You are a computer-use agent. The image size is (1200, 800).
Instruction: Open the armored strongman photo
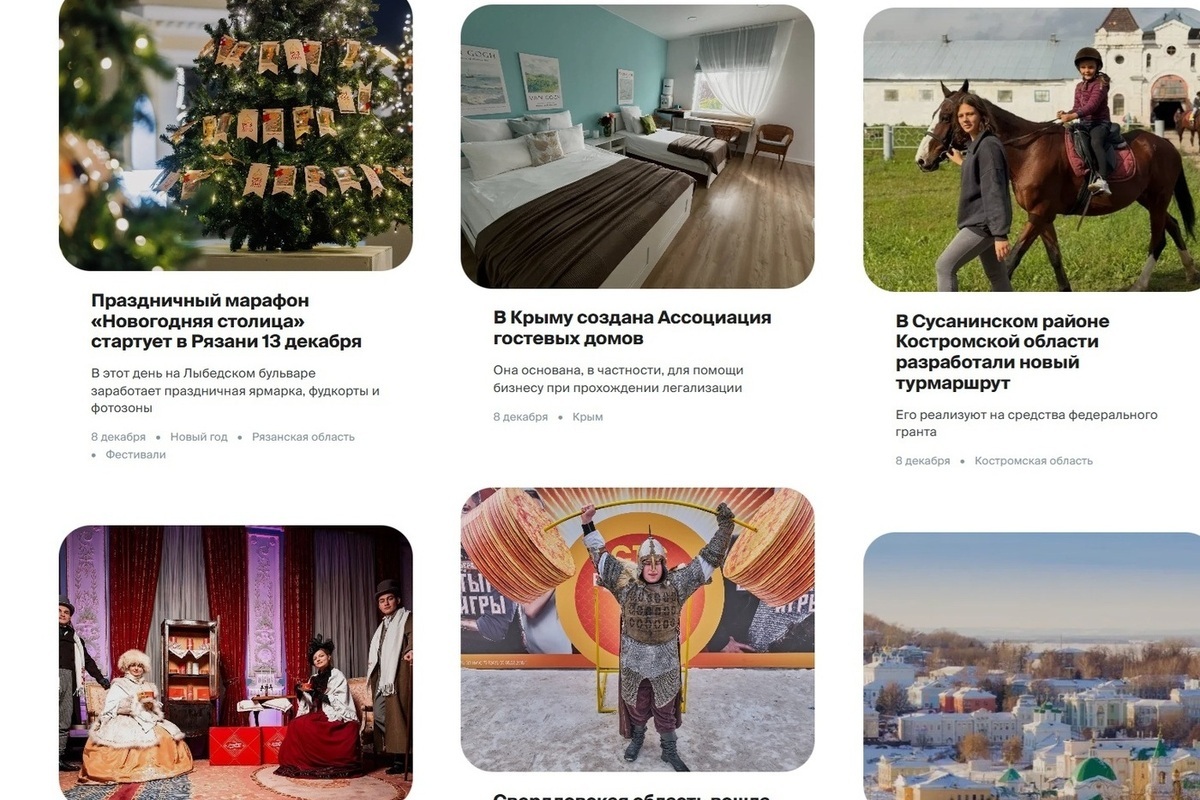(x=637, y=630)
